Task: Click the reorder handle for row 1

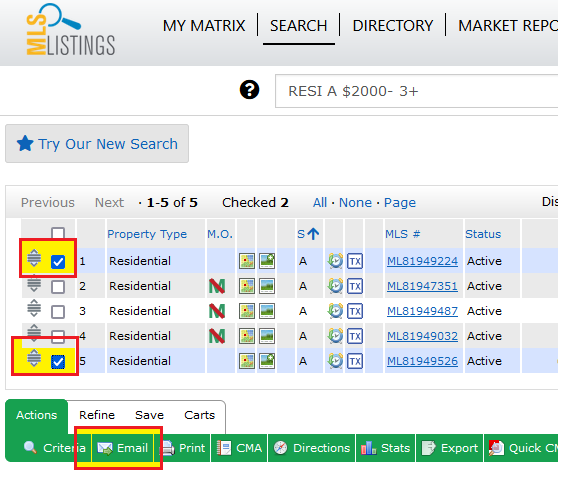Action: (x=34, y=258)
